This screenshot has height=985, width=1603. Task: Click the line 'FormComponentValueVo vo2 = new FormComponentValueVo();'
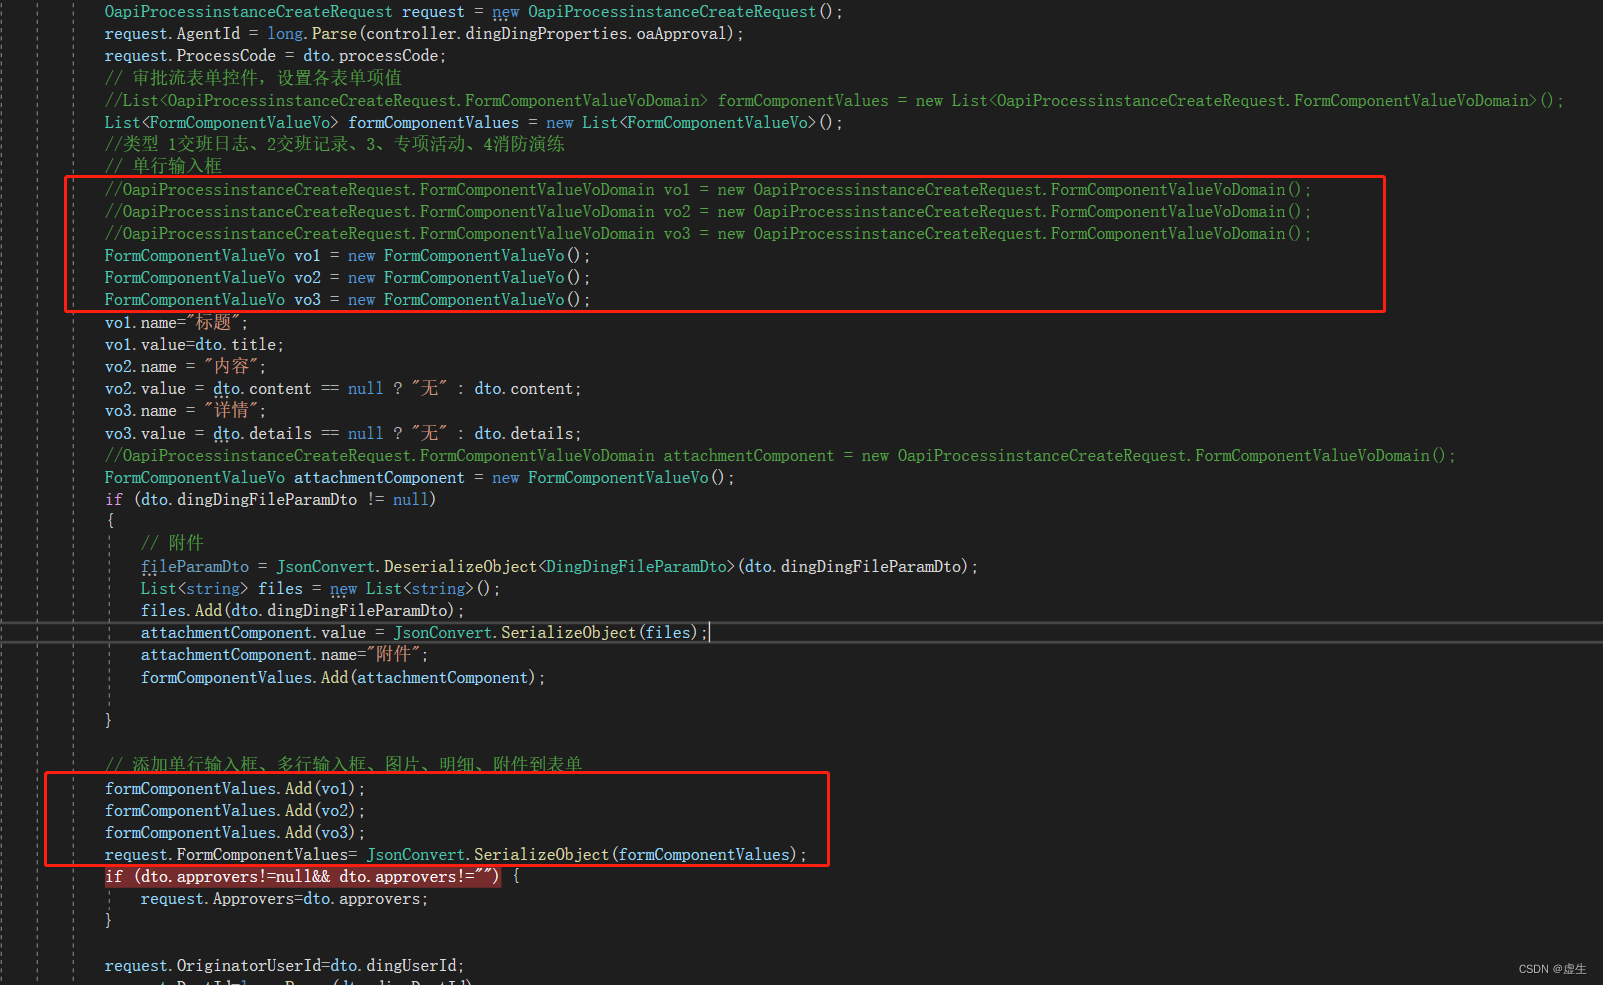[347, 278]
